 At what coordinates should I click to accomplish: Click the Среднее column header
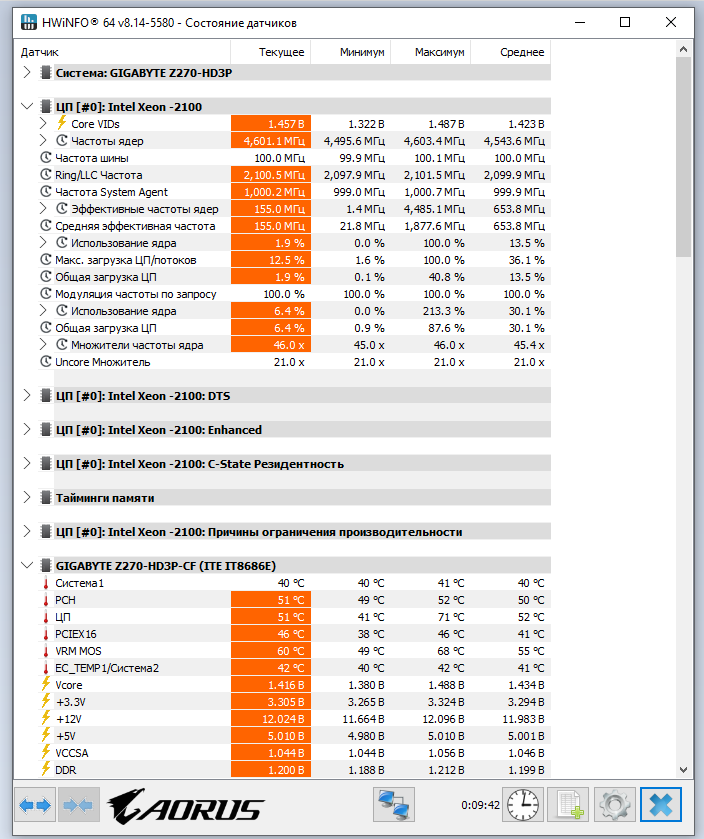click(510, 52)
